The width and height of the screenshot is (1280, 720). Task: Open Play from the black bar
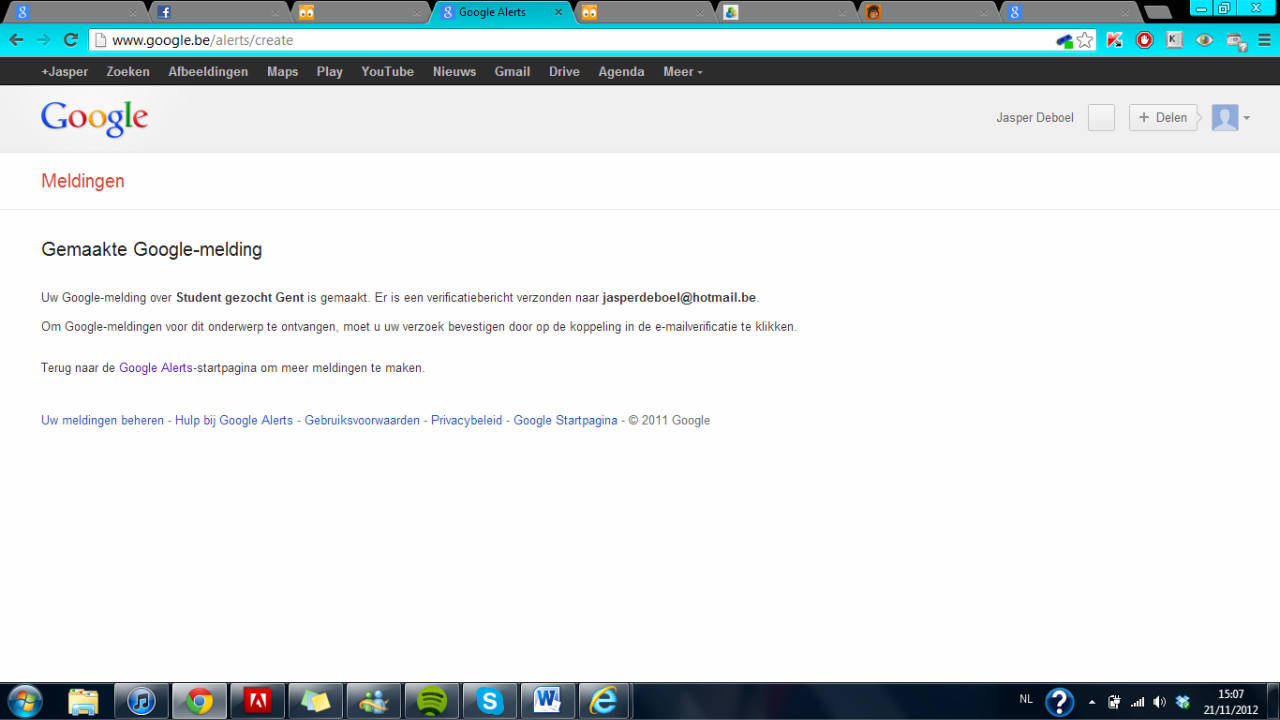[x=329, y=72]
